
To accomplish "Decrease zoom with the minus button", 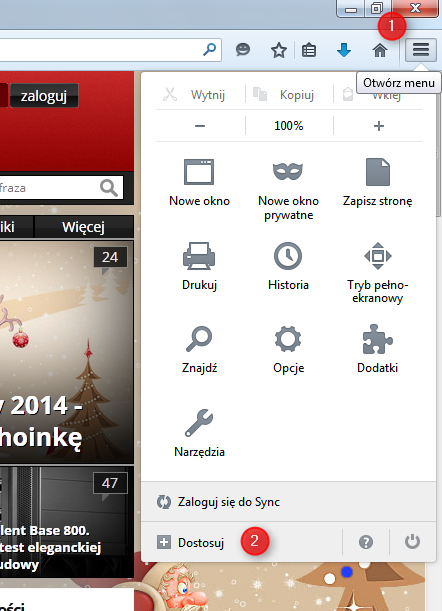I will 200,126.
